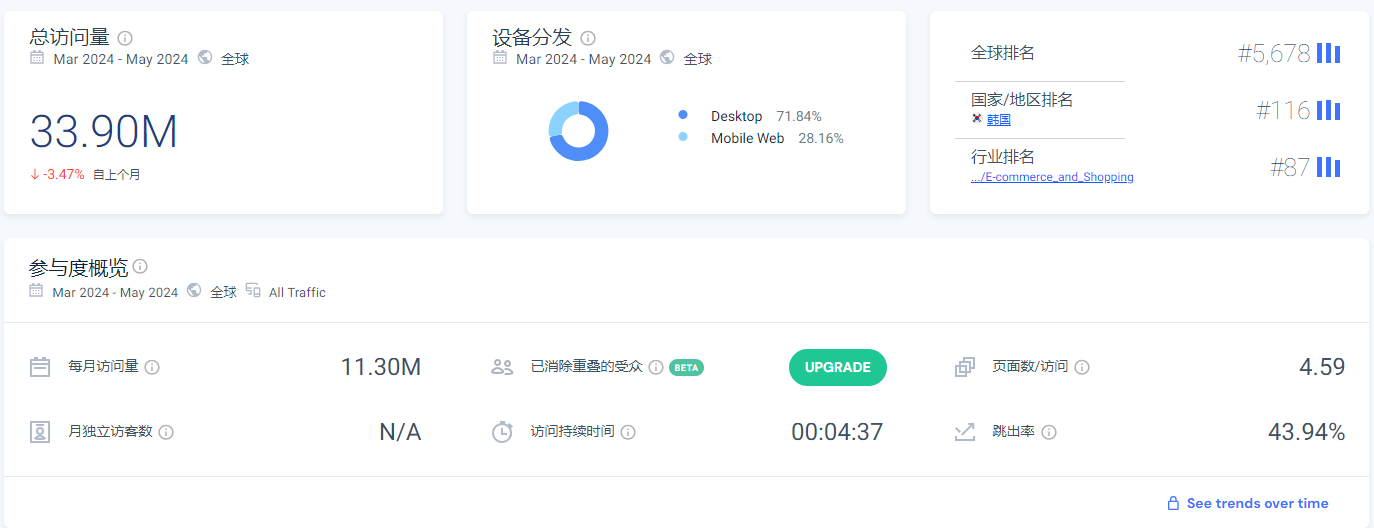The image size is (1374, 528).
Task: Click the #87 industry rank value
Action: coord(1290,167)
